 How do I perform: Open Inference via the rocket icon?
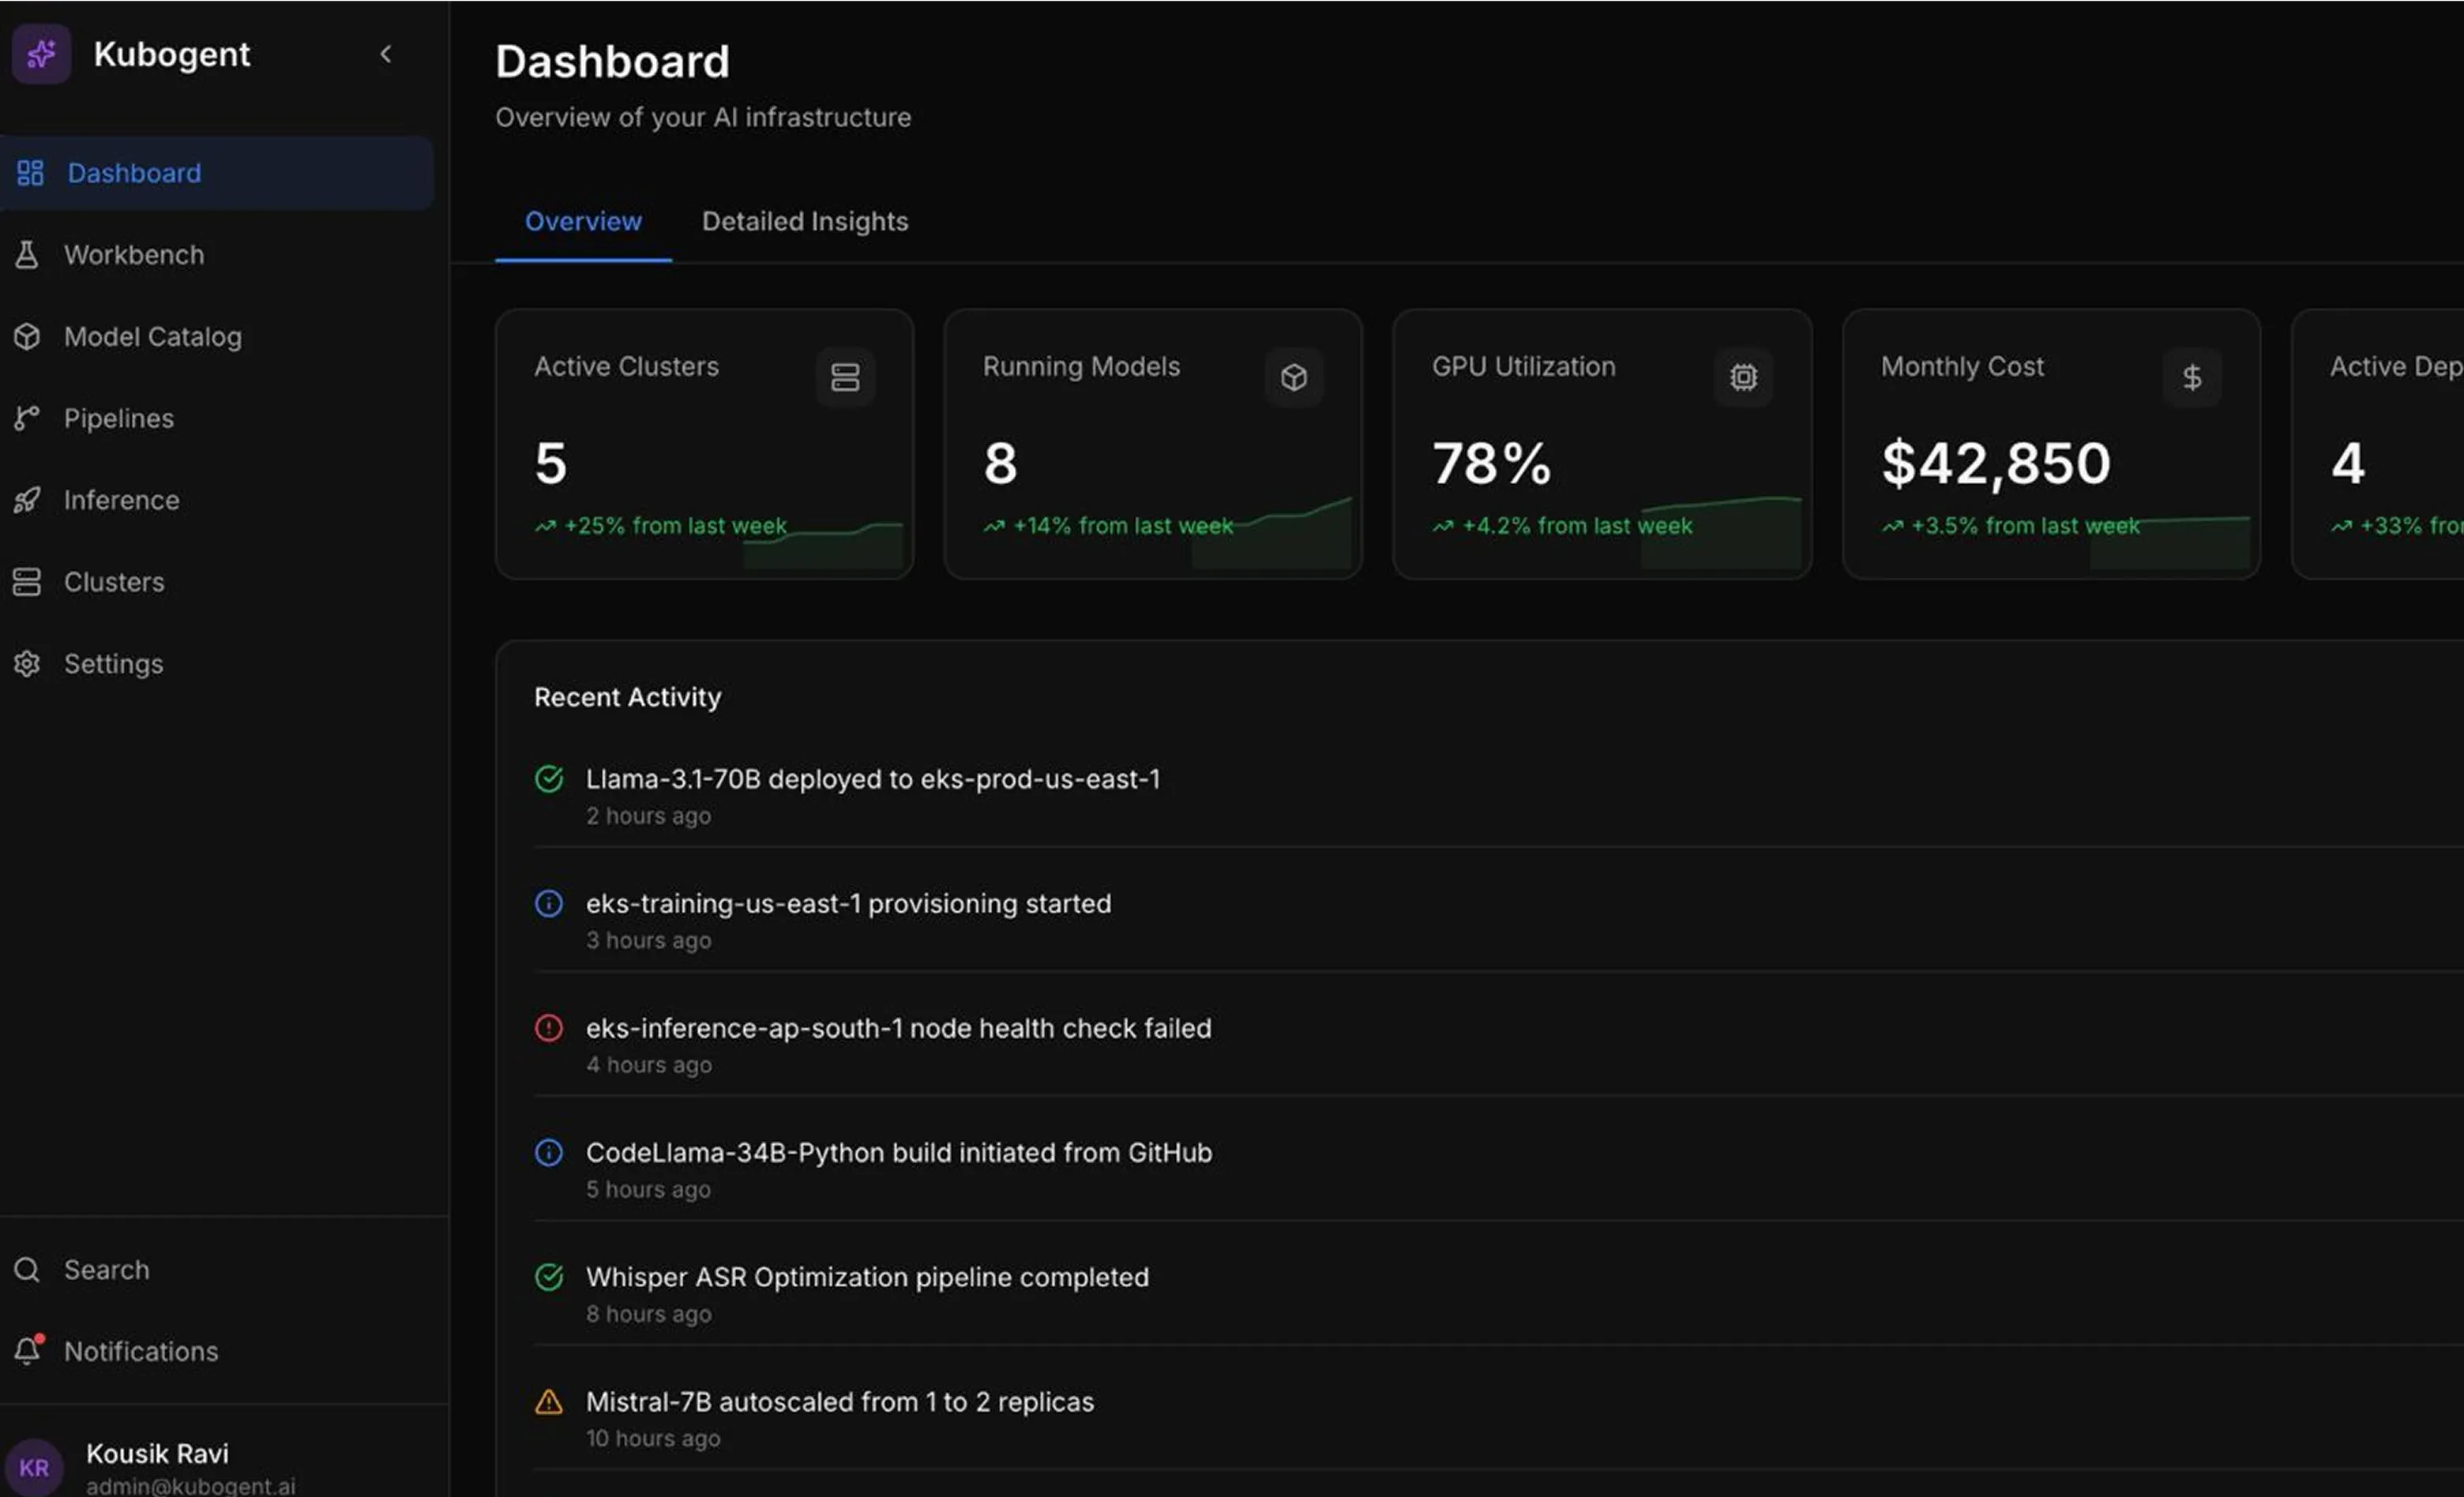click(27, 500)
